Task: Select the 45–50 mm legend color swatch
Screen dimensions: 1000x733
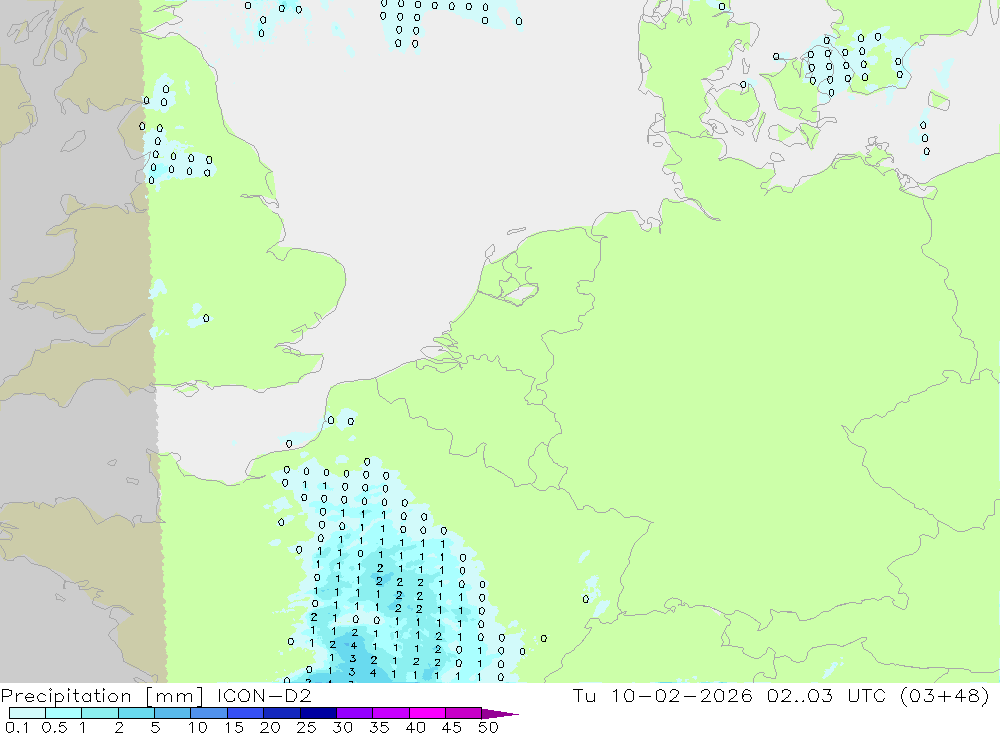Action: coord(464,713)
